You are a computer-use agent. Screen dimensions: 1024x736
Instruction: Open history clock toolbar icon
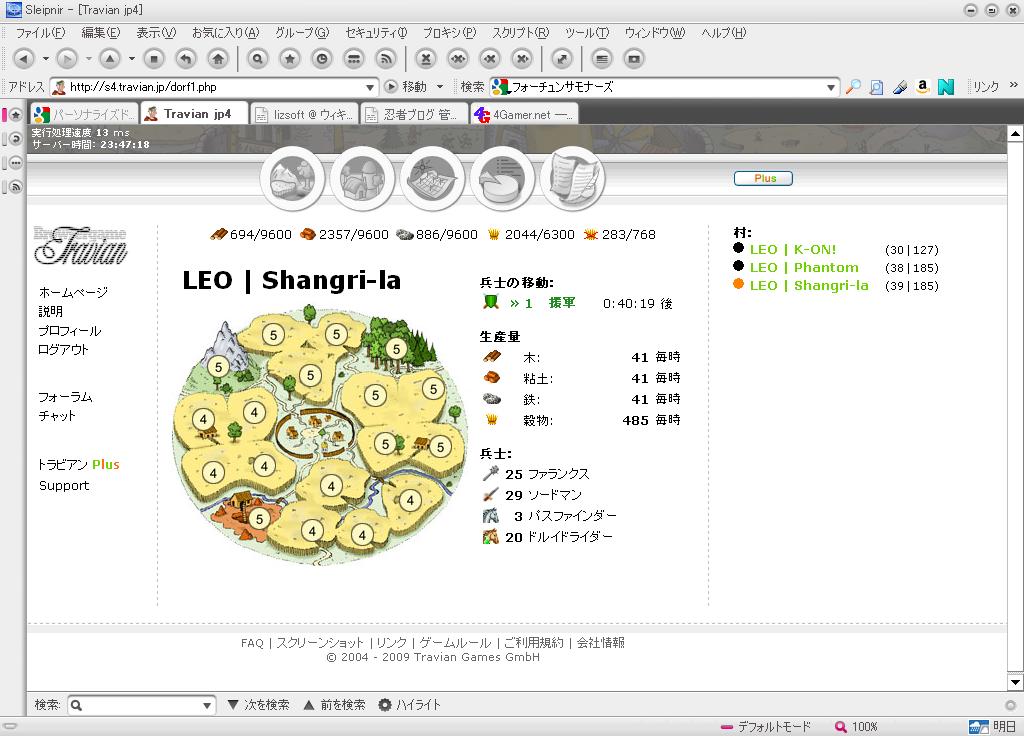pos(322,59)
